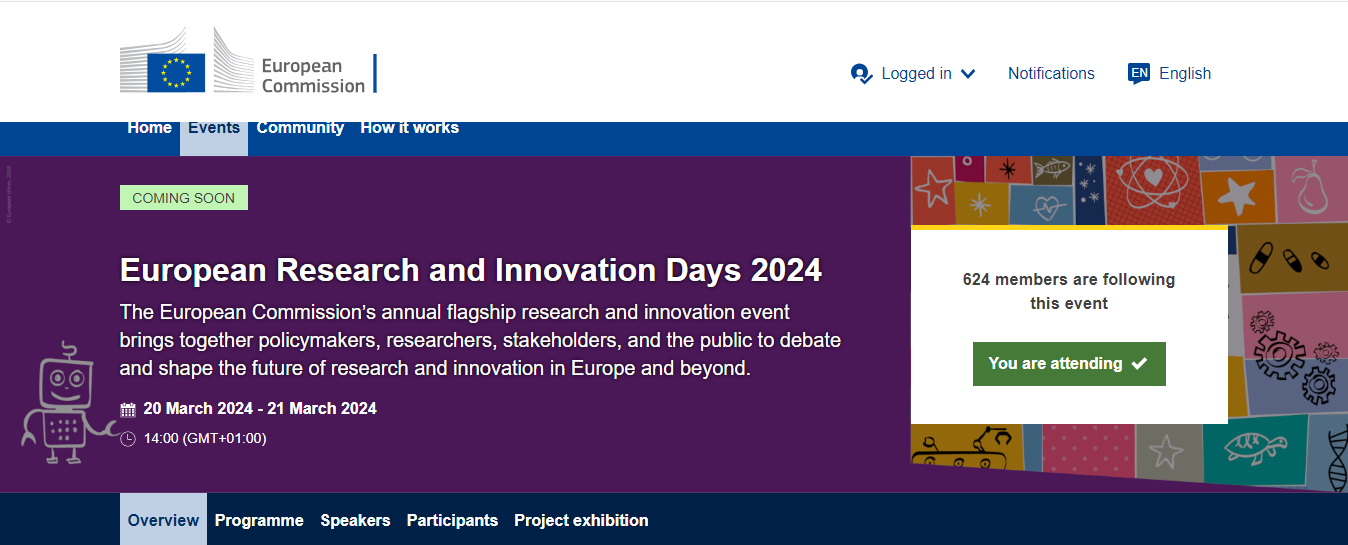Open the Project exhibition tab

point(581,520)
